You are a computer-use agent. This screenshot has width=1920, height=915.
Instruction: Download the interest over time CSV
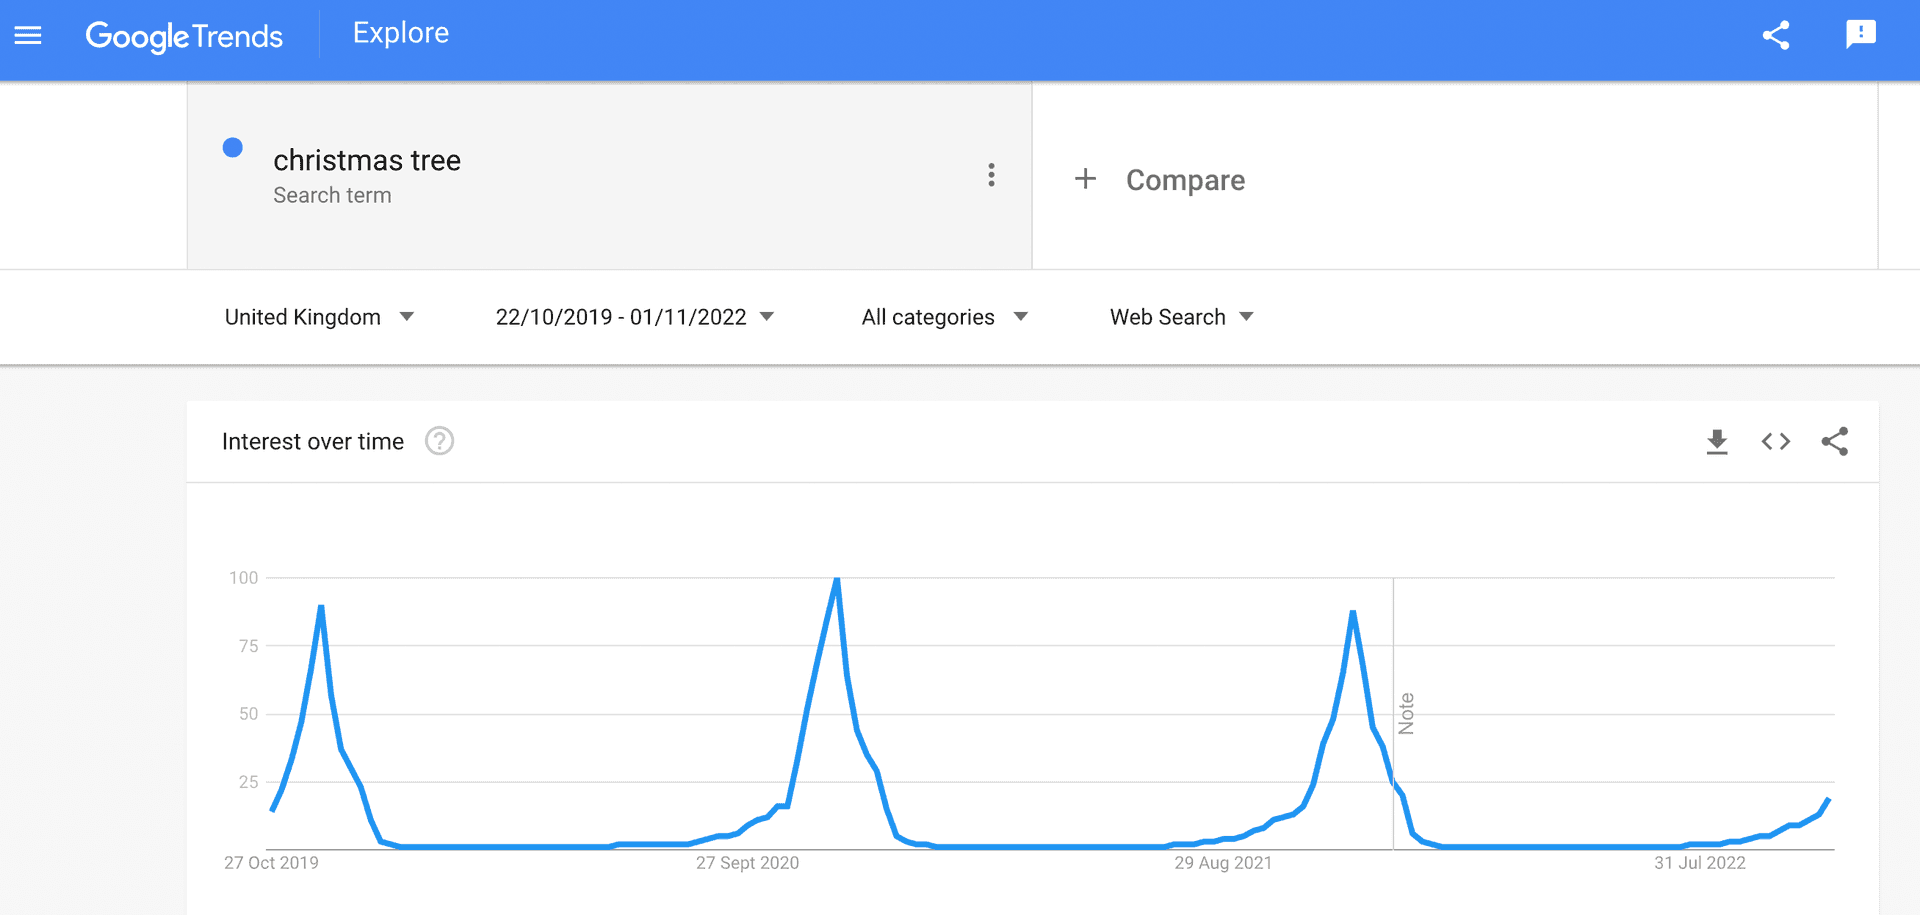tap(1717, 441)
